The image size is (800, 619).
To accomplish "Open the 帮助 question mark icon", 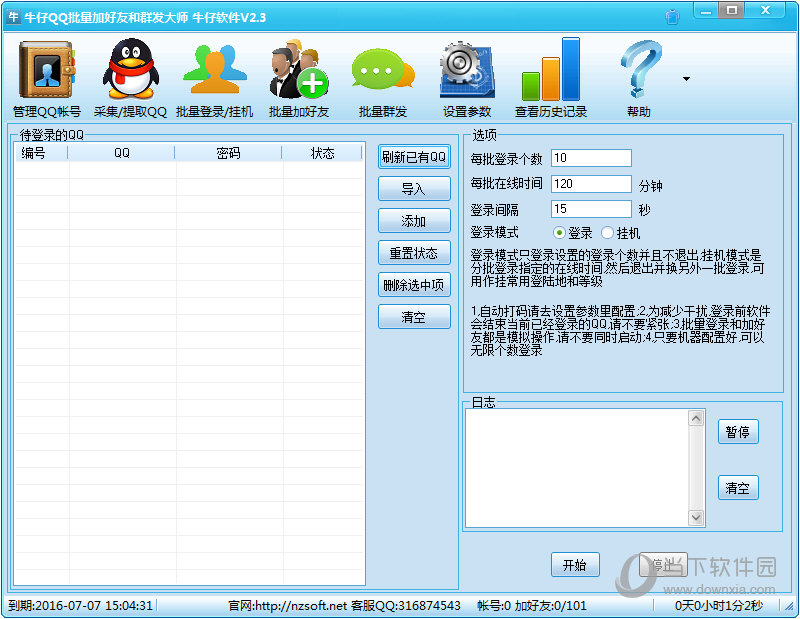I will [640, 69].
